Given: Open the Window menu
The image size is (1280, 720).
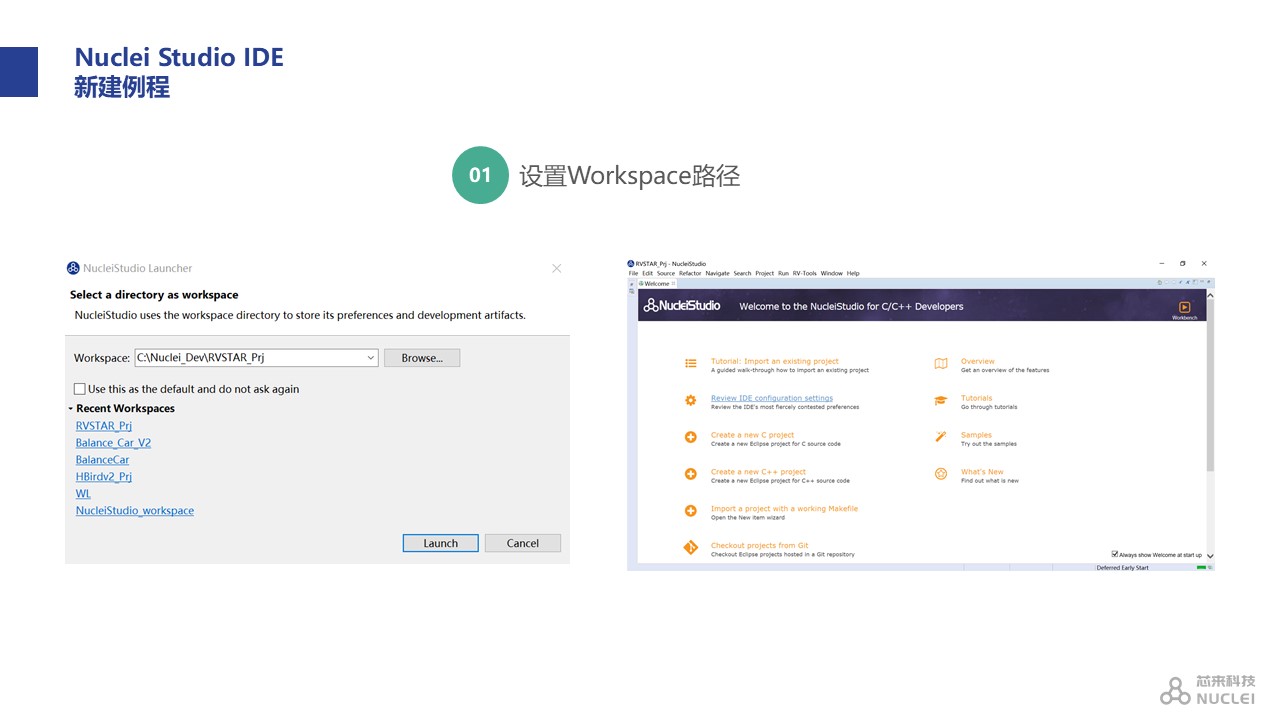Looking at the screenshot, I should [x=832, y=273].
